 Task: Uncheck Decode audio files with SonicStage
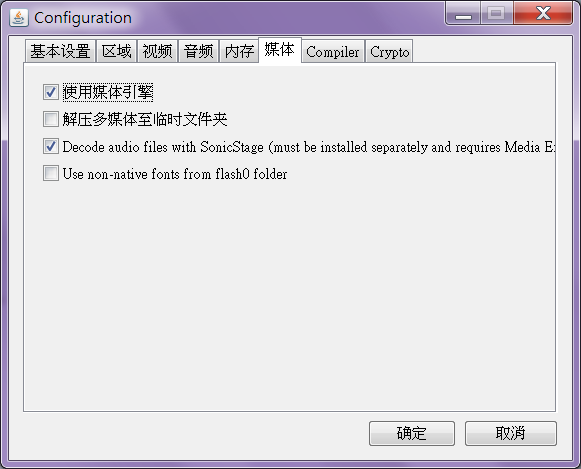pyautogui.click(x=51, y=146)
